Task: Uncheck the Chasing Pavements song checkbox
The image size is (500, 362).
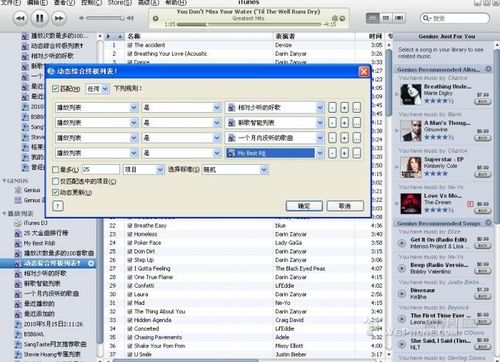Action: click(130, 337)
